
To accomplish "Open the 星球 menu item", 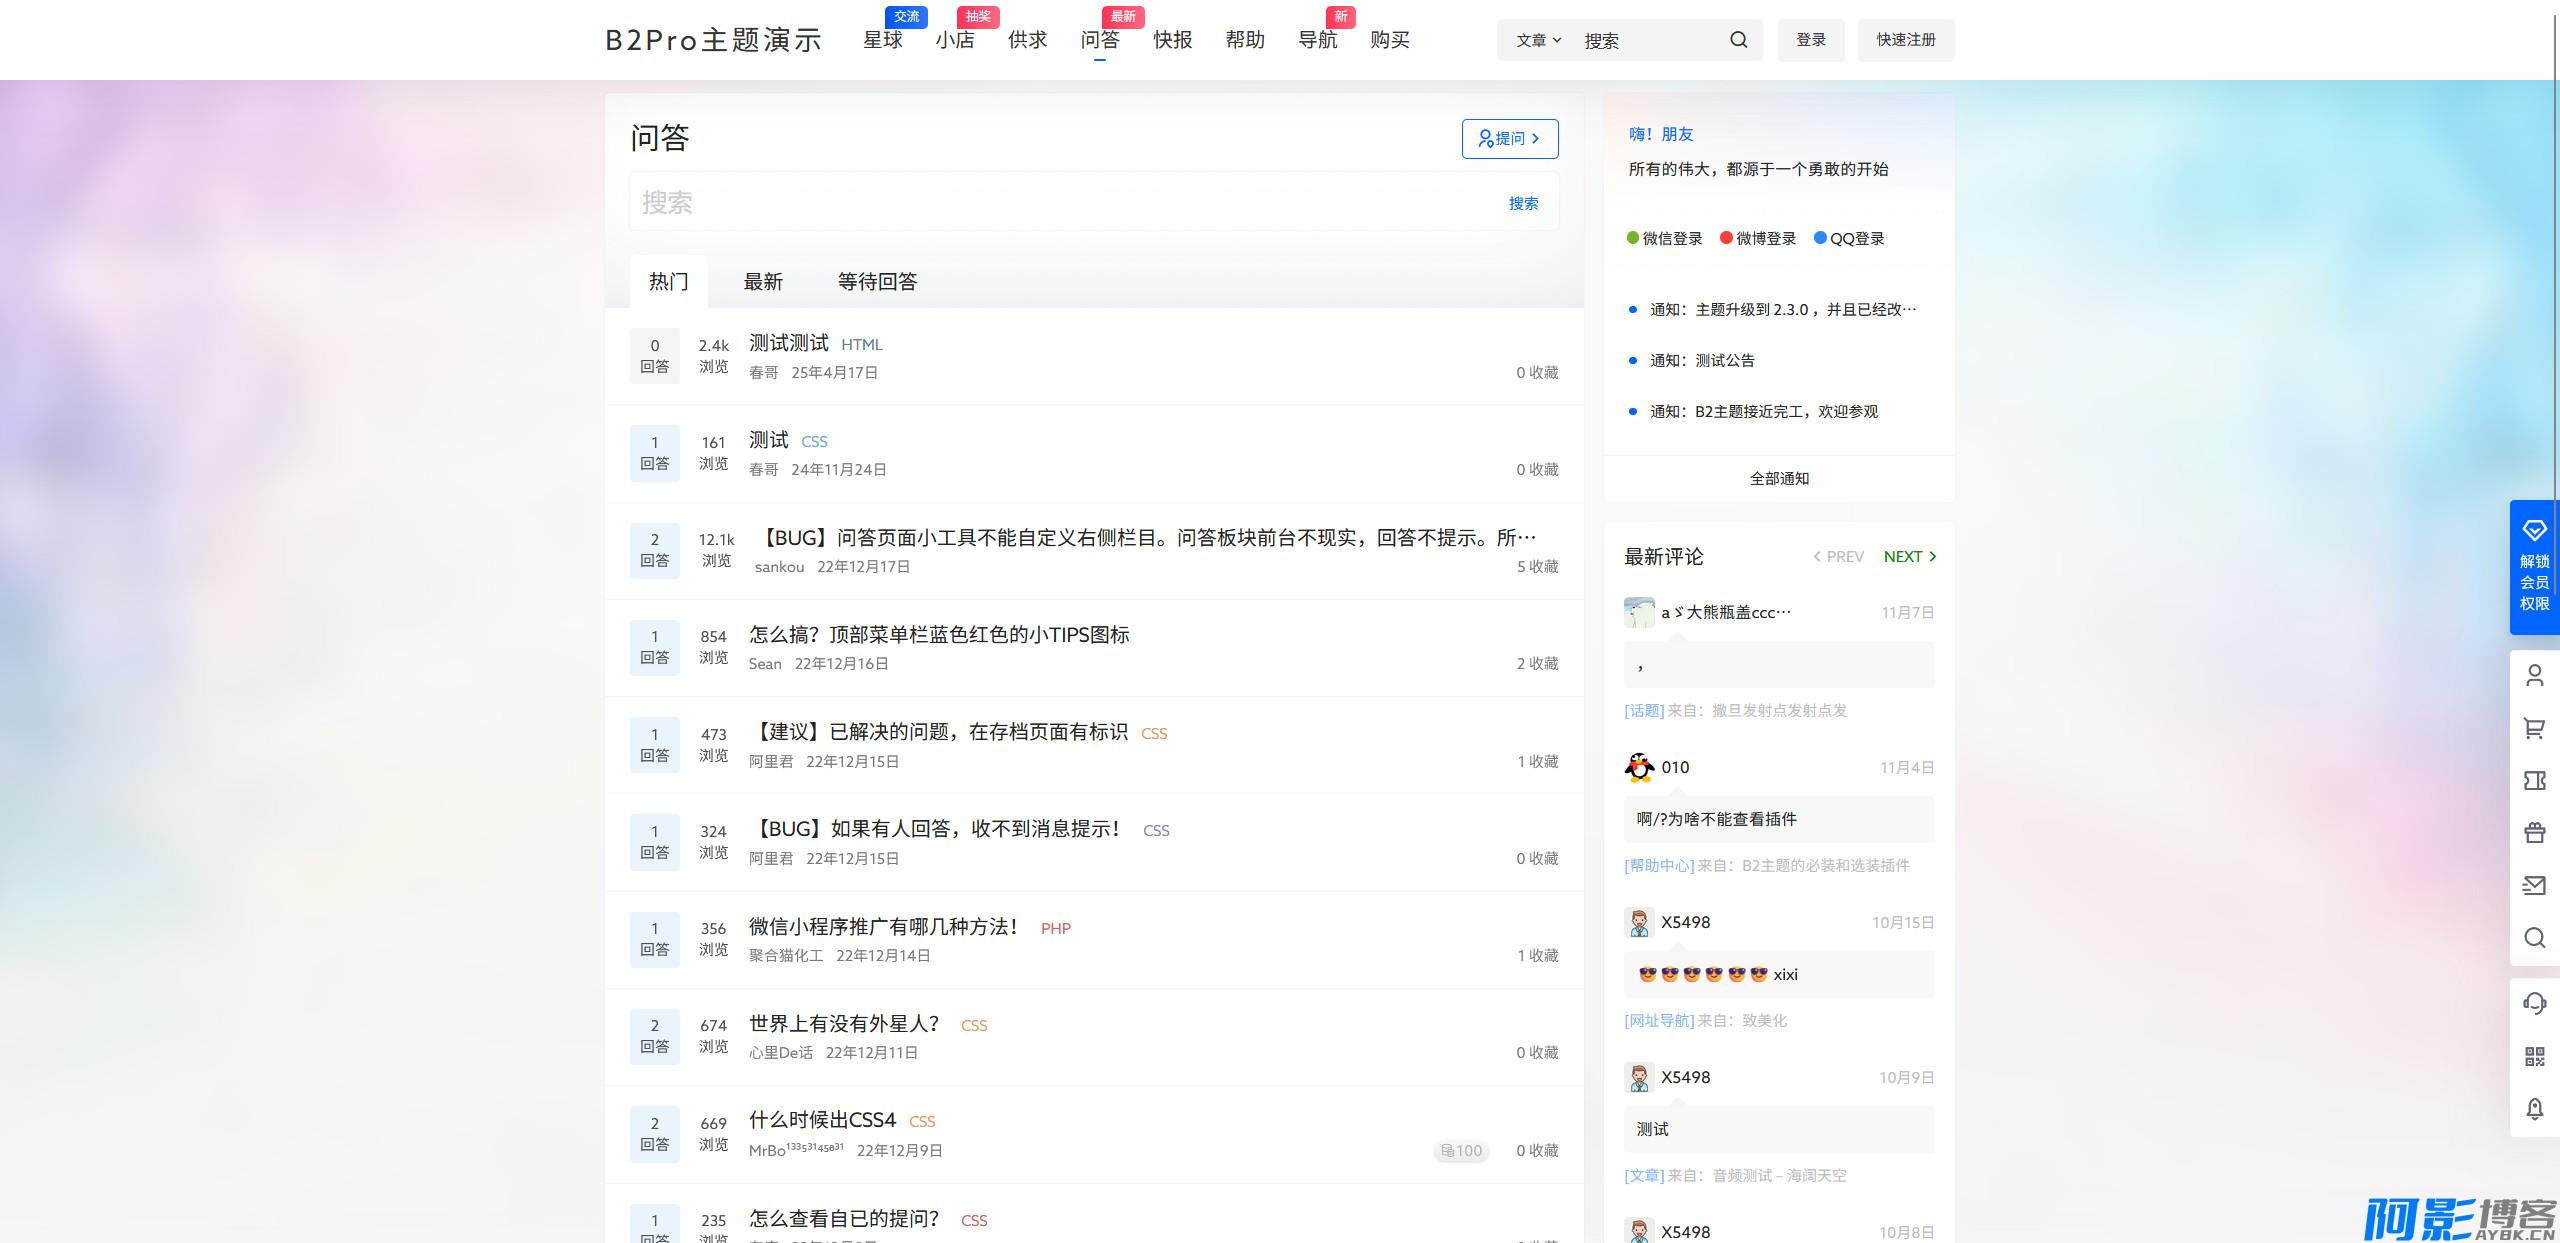I will 882,40.
